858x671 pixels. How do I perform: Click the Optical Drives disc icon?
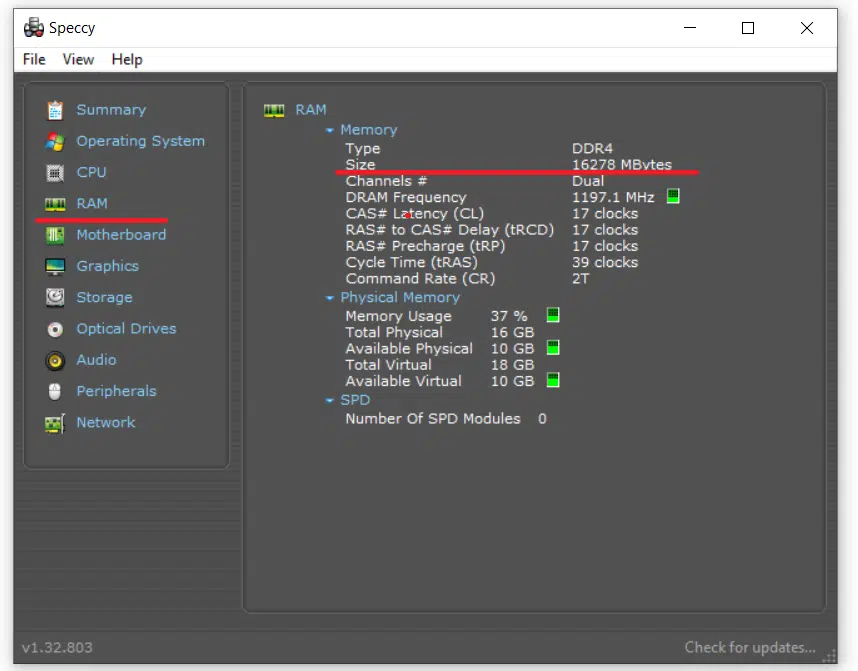tap(55, 329)
